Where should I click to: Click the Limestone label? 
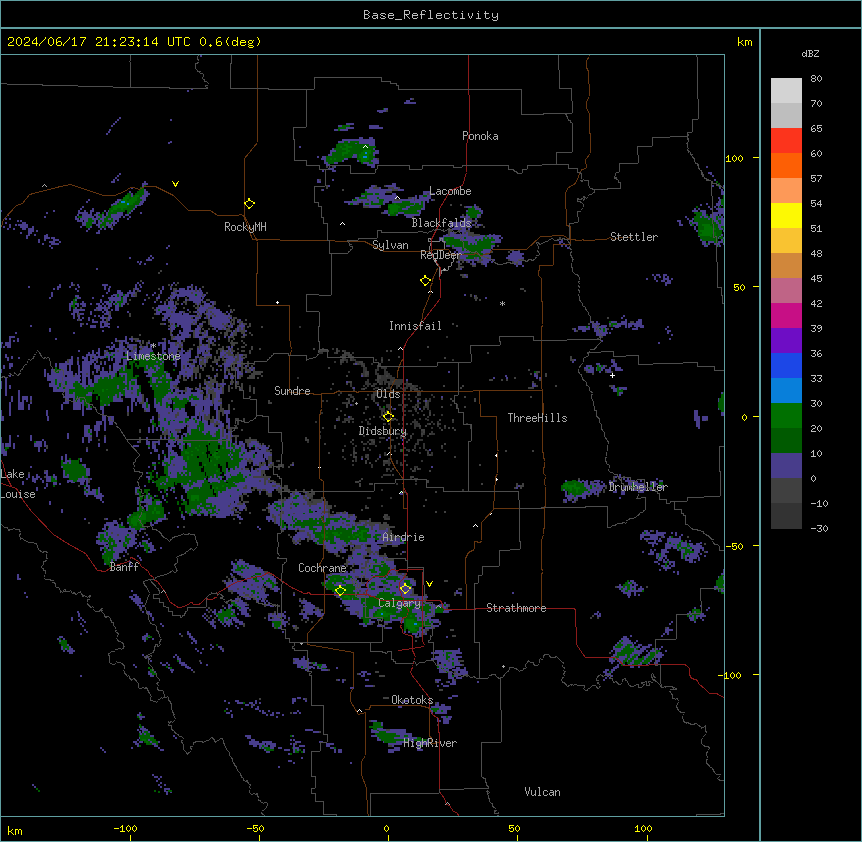tap(153, 356)
